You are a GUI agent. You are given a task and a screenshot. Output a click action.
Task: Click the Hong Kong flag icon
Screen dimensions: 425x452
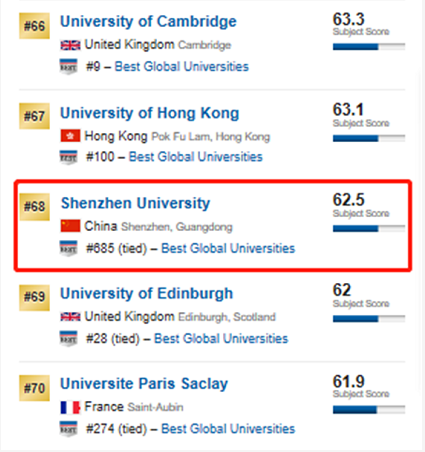tap(70, 136)
